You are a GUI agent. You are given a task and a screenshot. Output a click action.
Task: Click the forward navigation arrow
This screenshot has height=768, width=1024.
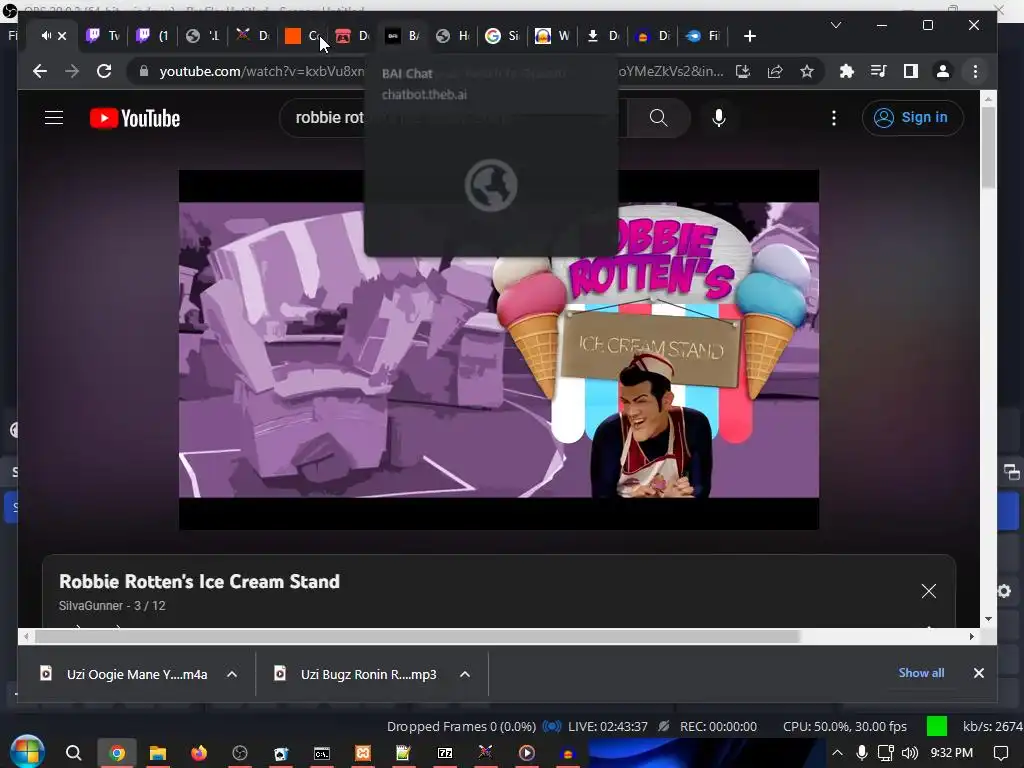72,71
